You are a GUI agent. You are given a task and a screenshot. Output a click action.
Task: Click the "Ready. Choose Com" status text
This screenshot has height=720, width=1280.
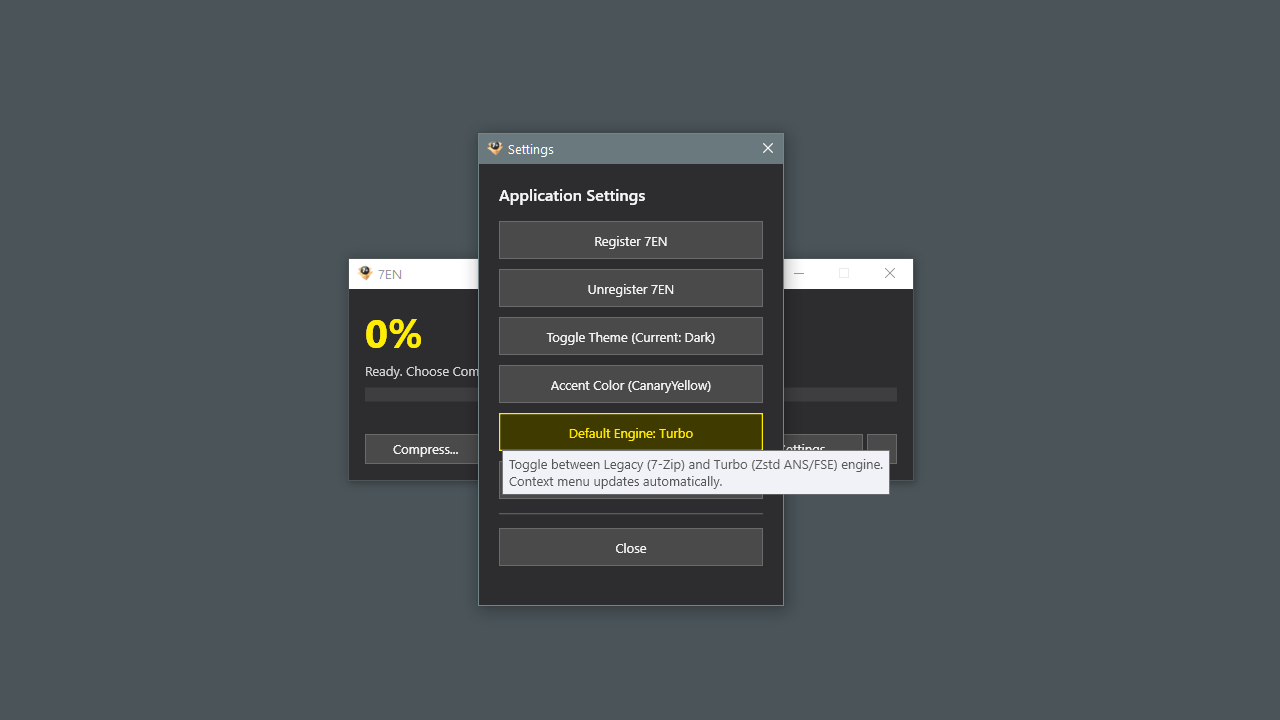[422, 371]
